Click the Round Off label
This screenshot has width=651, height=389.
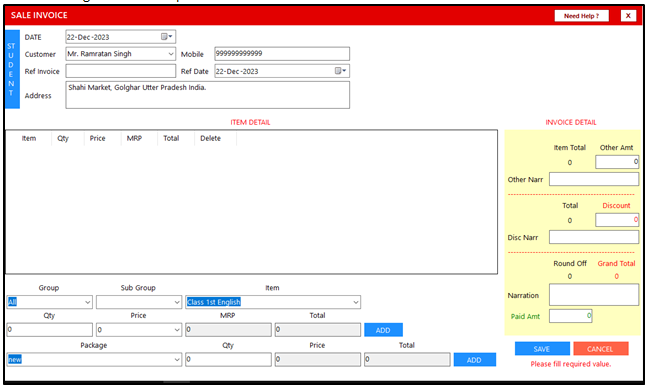(570, 264)
